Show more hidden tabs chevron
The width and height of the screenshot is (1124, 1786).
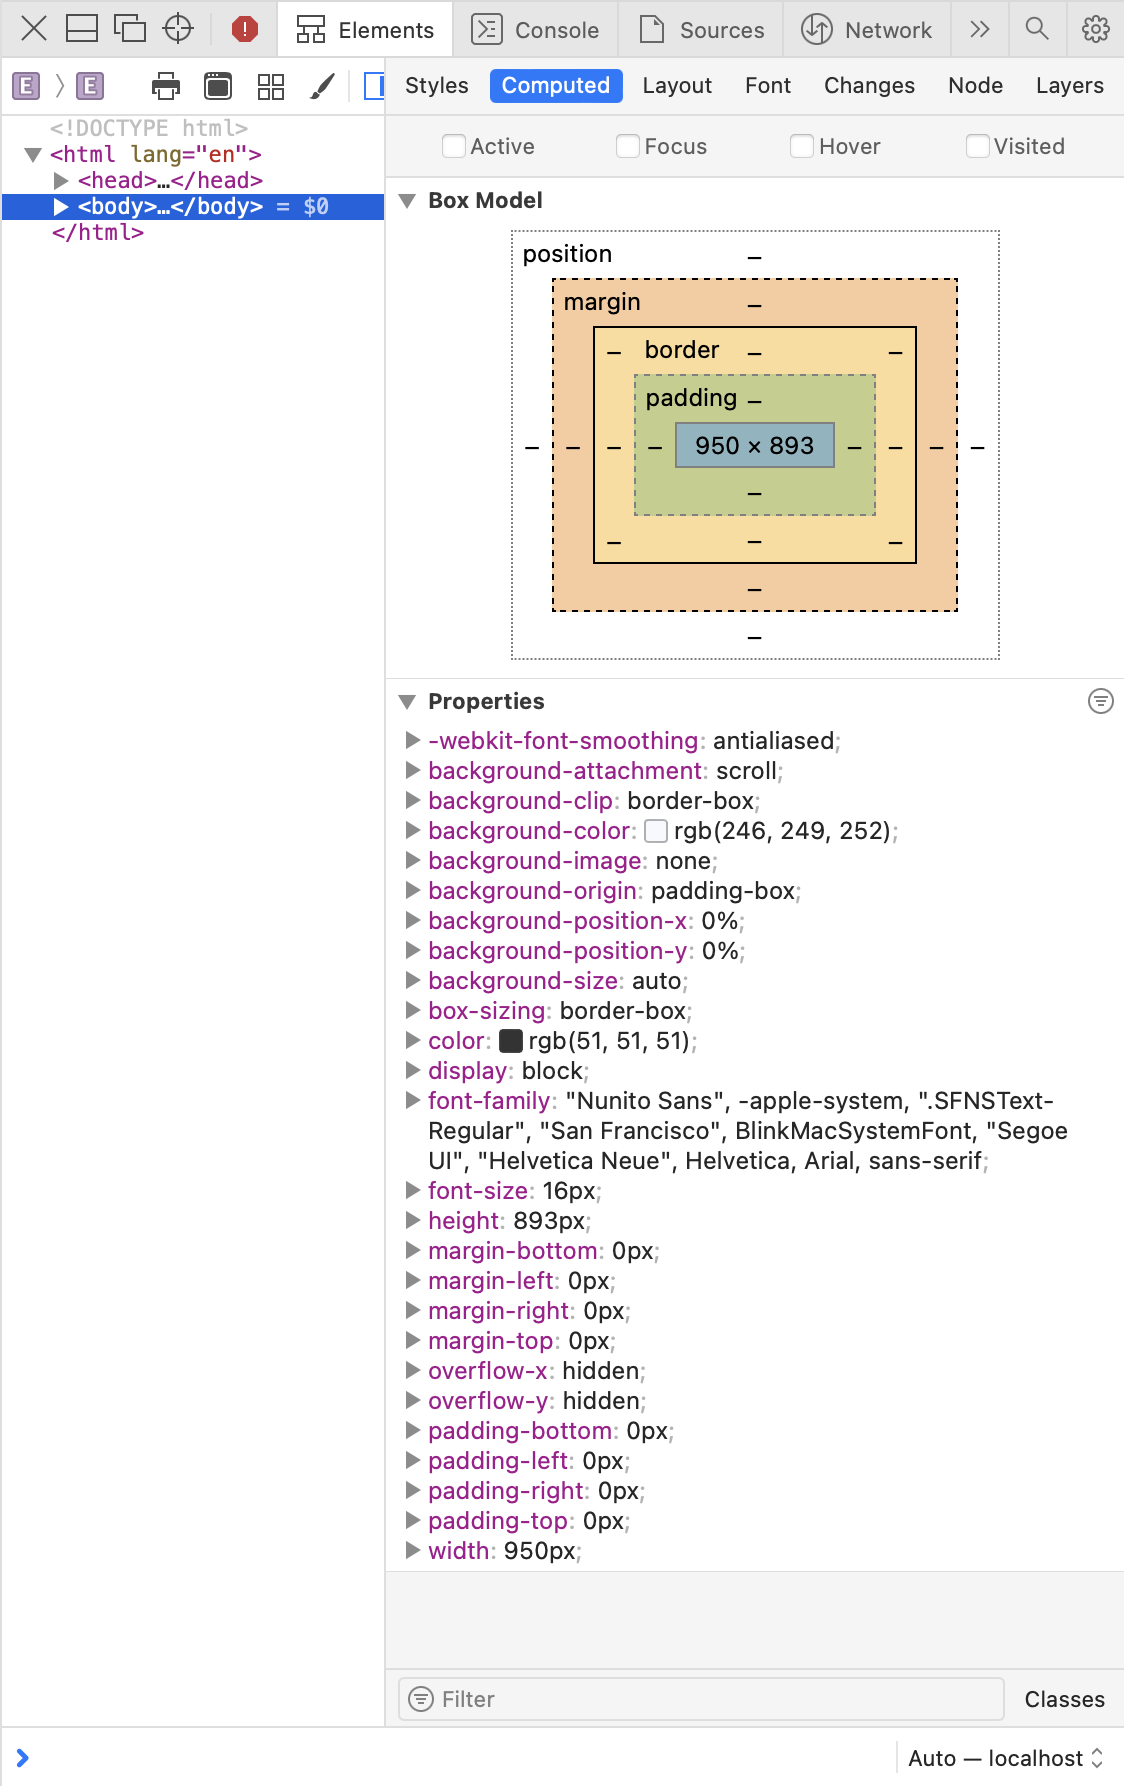[980, 29]
